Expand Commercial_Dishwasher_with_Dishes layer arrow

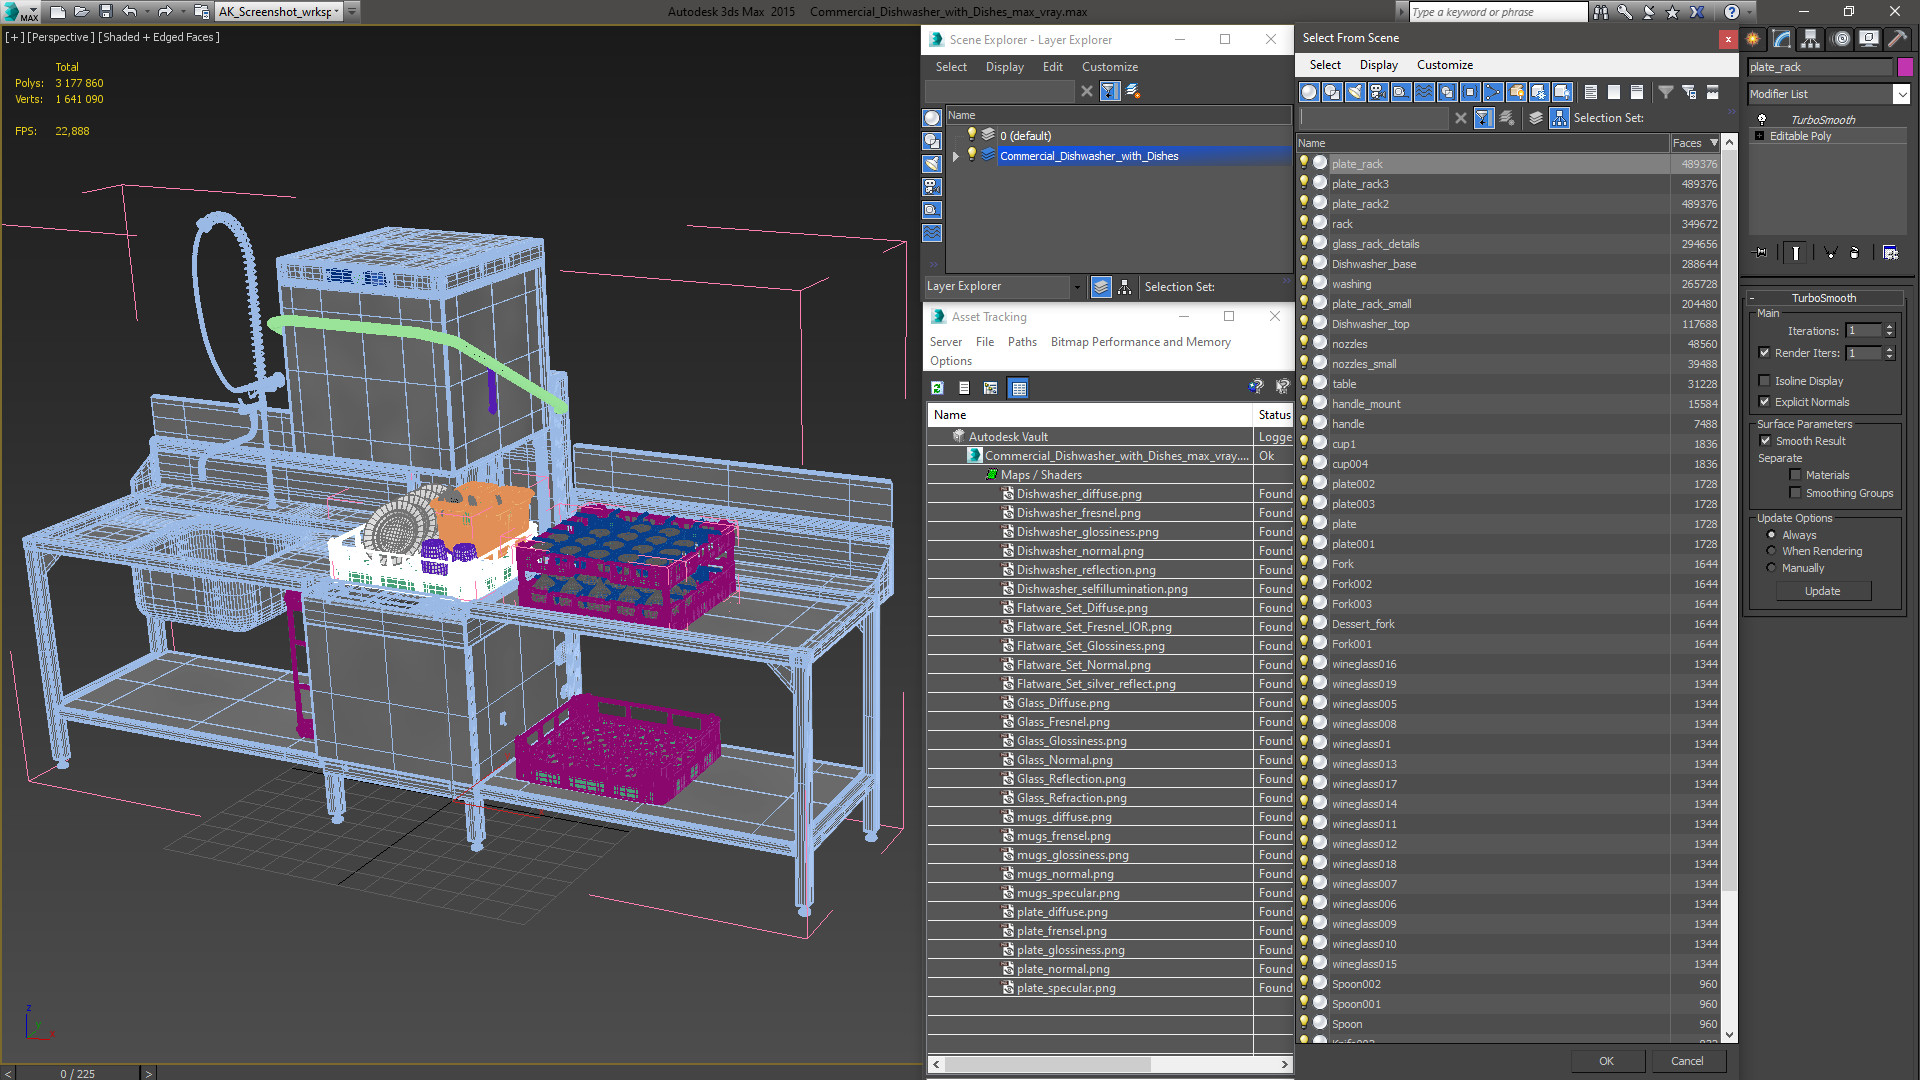click(x=956, y=156)
